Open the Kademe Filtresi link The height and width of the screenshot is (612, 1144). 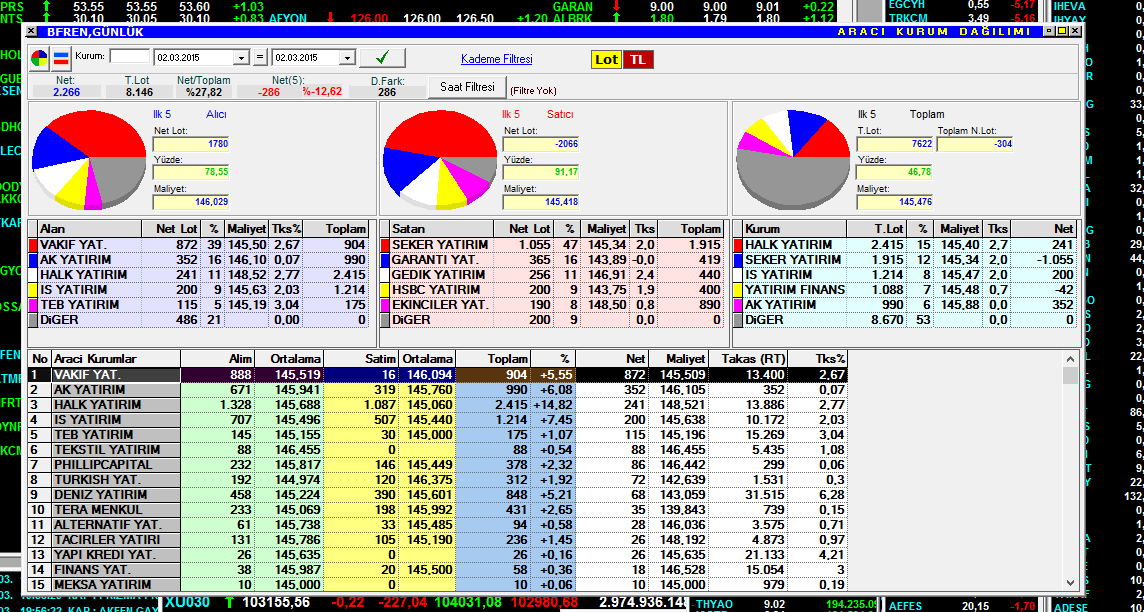pyautogui.click(x=496, y=60)
